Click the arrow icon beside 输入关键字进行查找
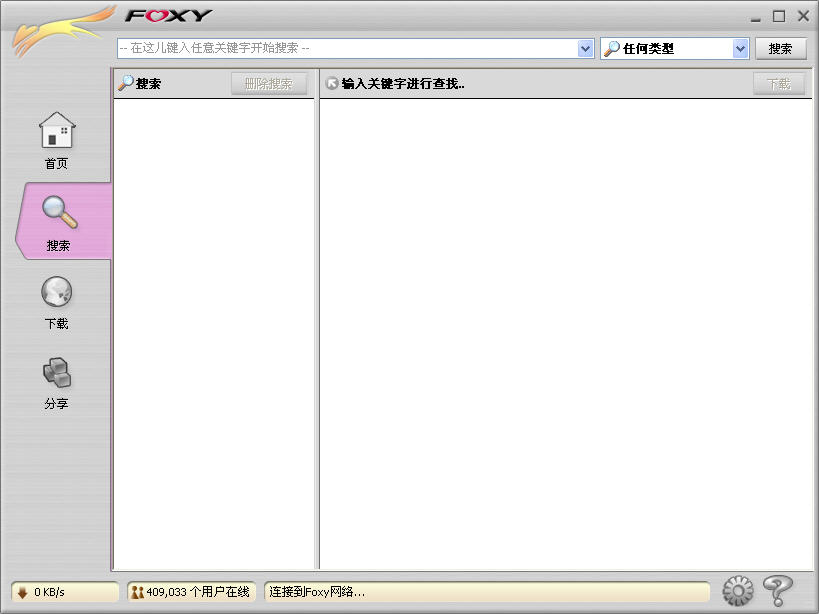Viewport: 819px width, 614px height. pos(332,84)
